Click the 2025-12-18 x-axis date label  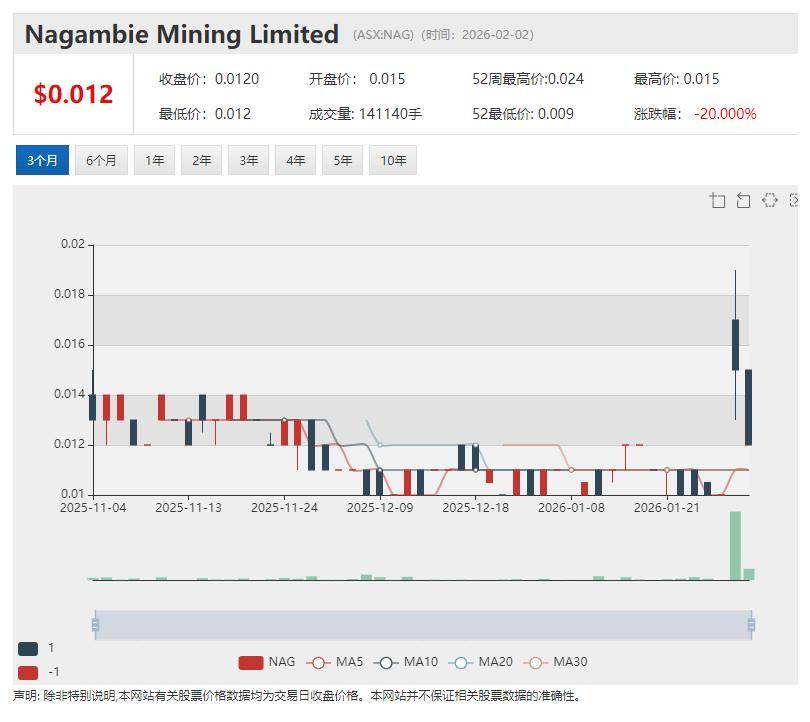(x=476, y=508)
